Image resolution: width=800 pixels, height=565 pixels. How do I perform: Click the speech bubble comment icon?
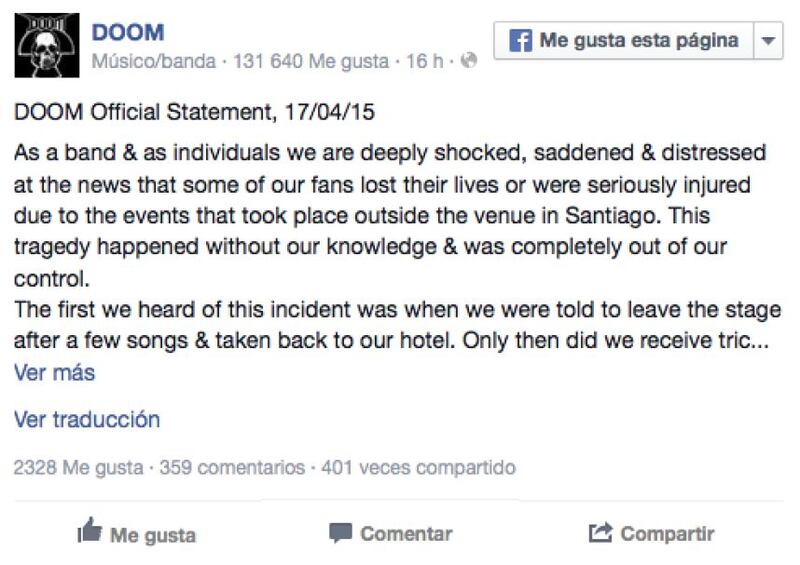(x=340, y=533)
